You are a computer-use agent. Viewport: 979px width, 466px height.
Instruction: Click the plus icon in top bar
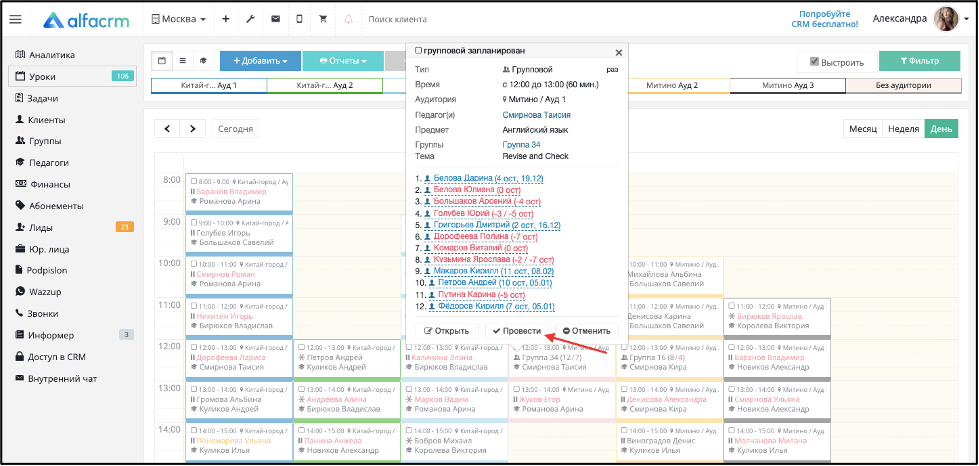coord(225,19)
